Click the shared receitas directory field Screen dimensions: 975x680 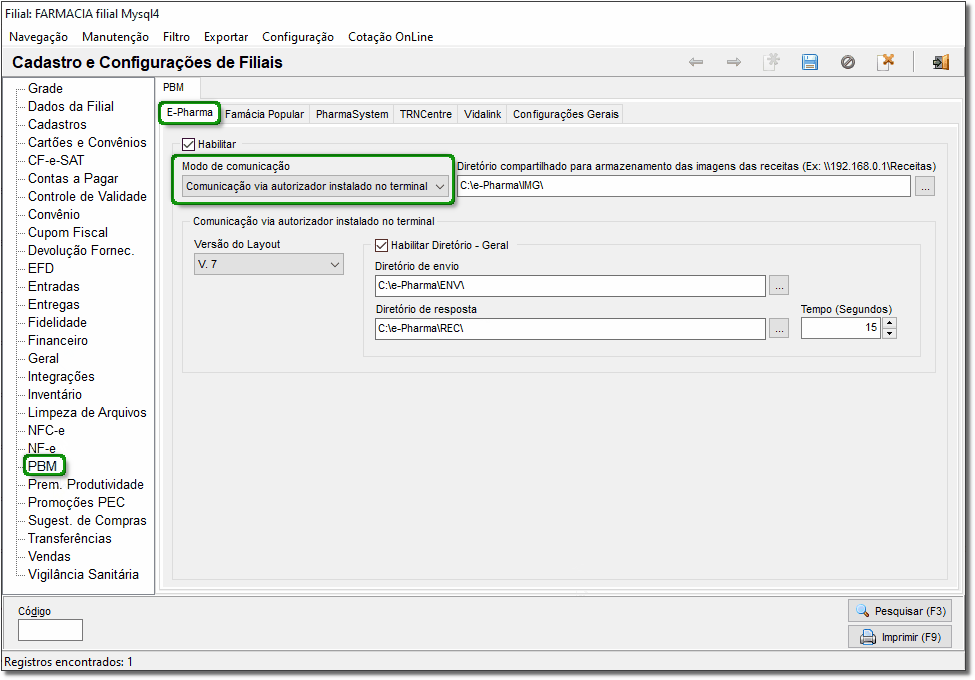click(684, 186)
